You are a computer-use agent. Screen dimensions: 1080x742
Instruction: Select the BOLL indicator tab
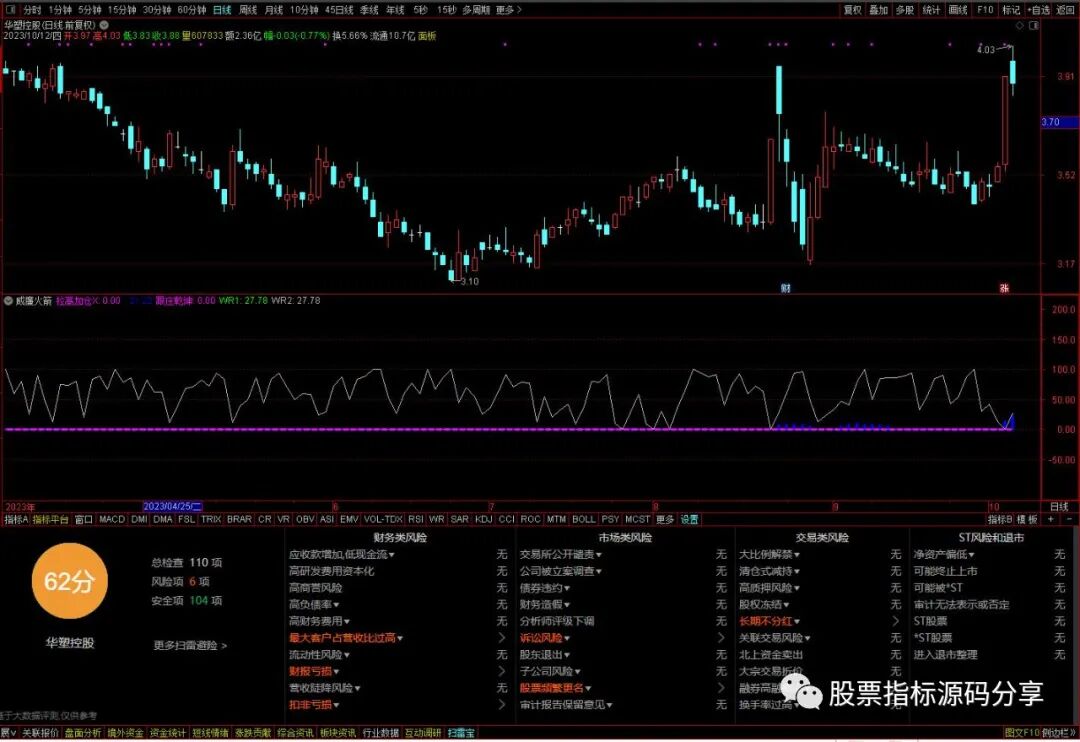tap(583, 519)
